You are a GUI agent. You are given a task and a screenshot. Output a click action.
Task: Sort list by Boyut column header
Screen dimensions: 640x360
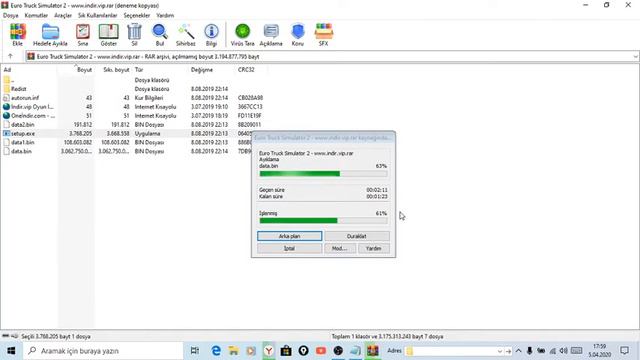[84, 70]
